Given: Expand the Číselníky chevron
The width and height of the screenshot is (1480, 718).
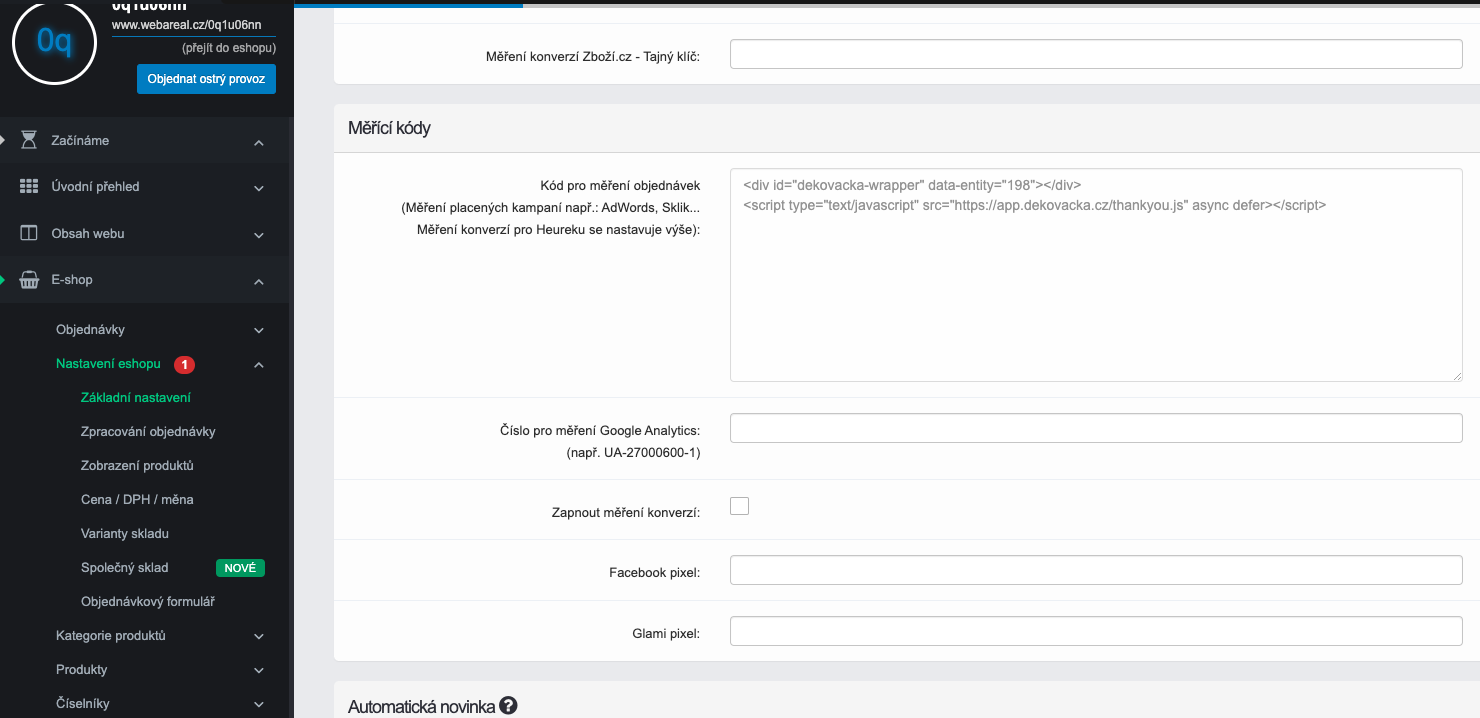Looking at the screenshot, I should [x=259, y=705].
